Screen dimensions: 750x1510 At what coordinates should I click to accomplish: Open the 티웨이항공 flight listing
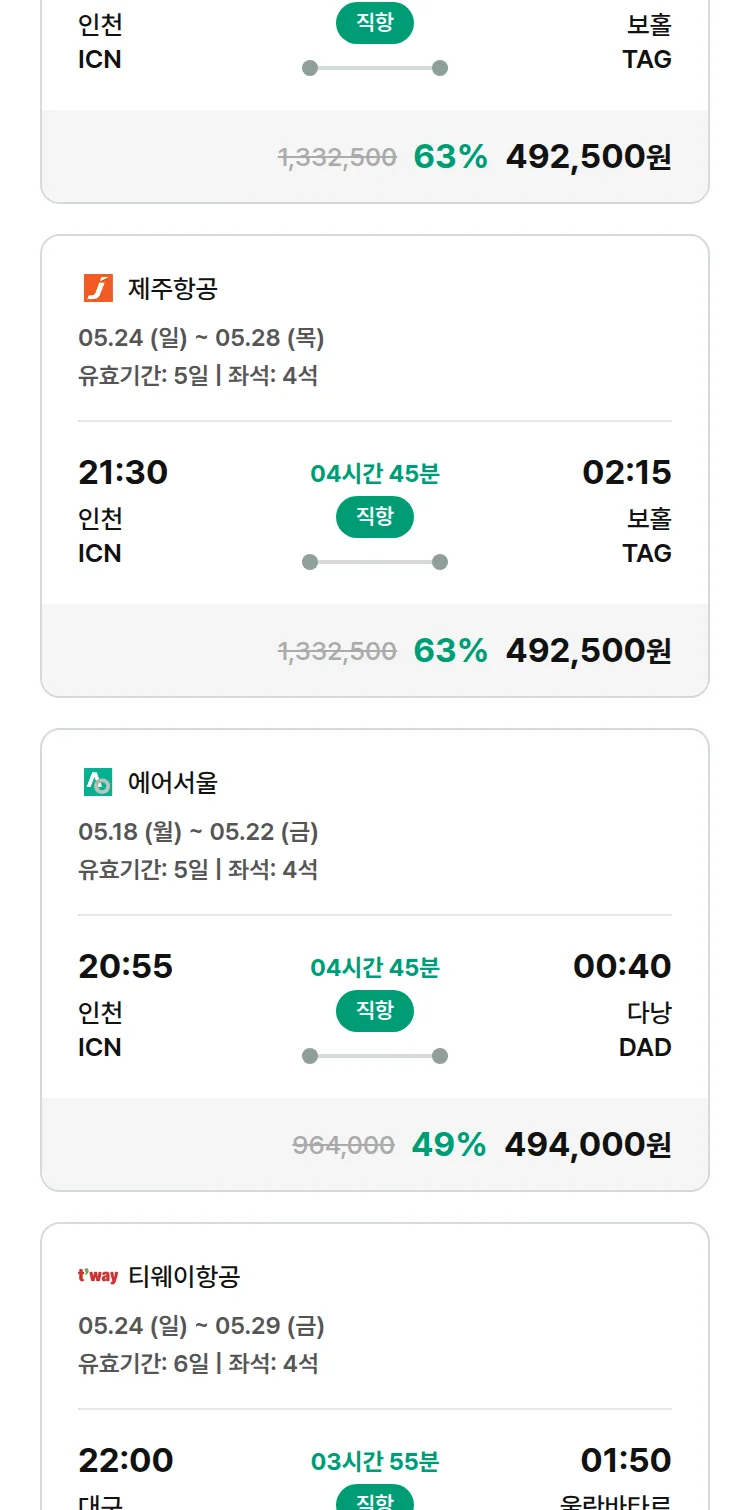pos(184,1276)
